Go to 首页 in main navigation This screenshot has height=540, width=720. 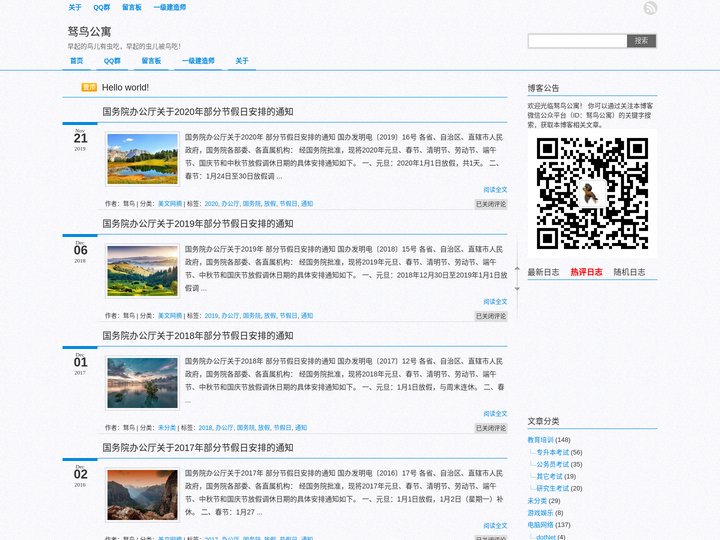77,61
